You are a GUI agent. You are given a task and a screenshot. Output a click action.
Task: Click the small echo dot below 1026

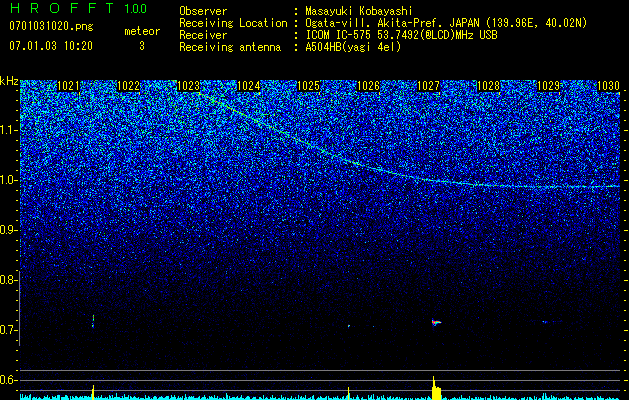[x=349, y=326]
